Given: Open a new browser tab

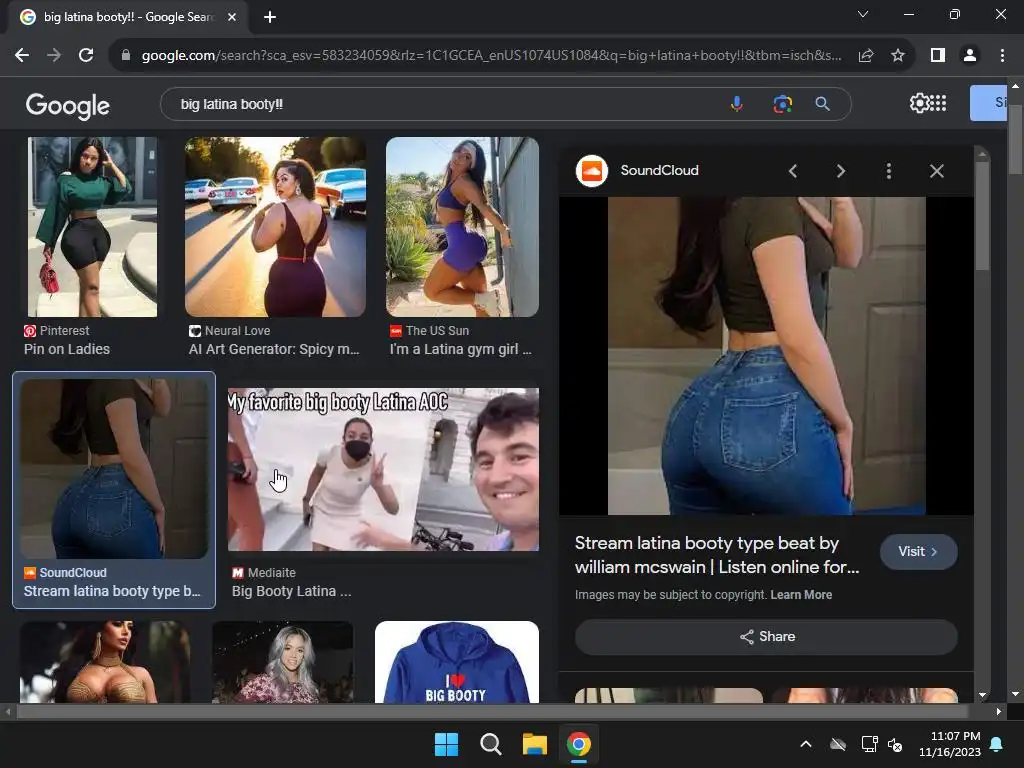Looking at the screenshot, I should click(x=270, y=17).
